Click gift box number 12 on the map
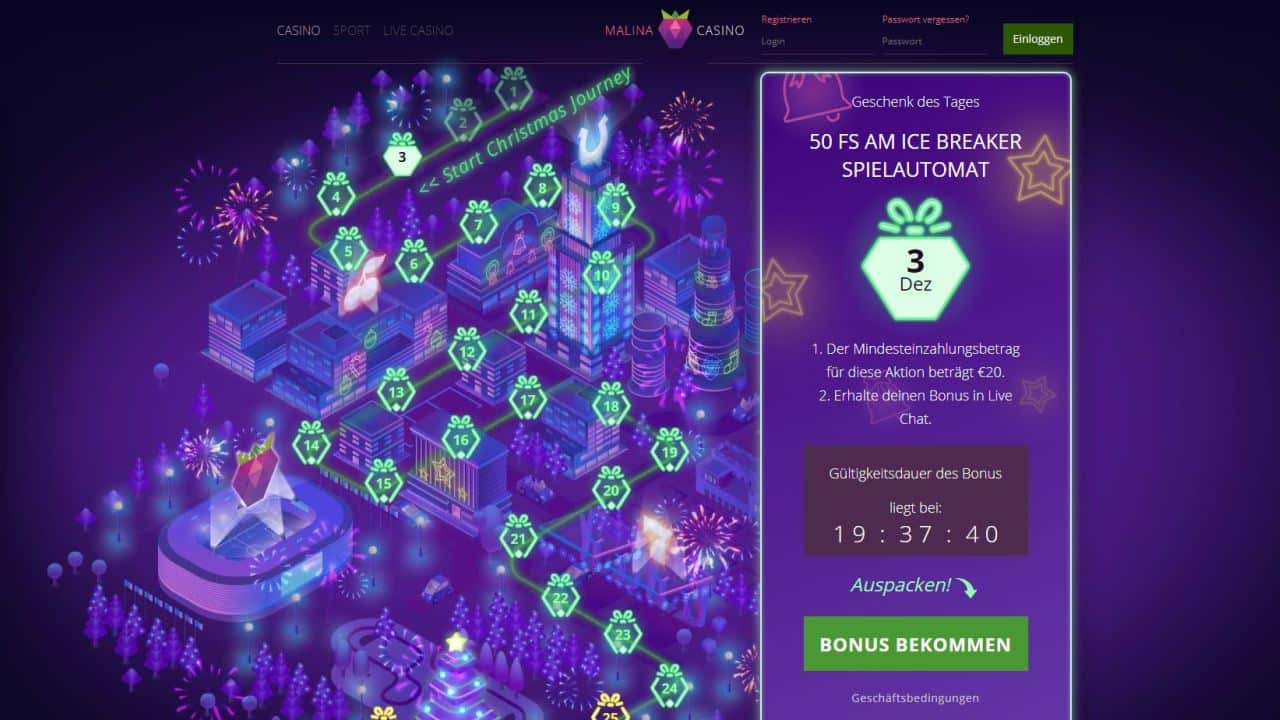The image size is (1280, 720). (x=467, y=349)
